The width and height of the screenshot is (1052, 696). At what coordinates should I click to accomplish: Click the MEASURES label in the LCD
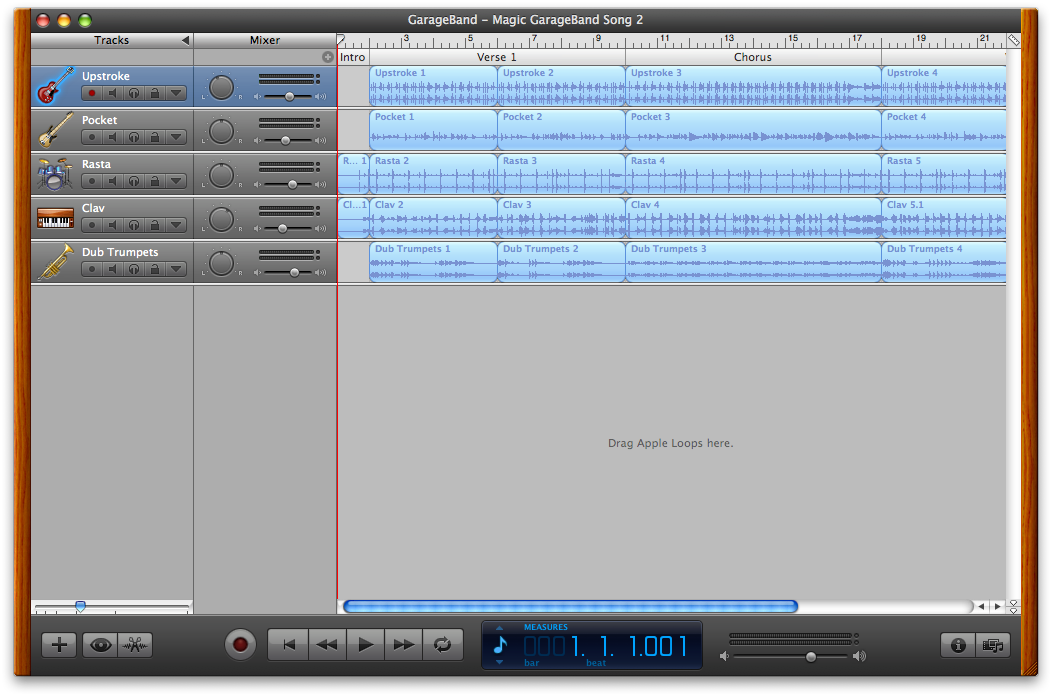[x=545, y=627]
